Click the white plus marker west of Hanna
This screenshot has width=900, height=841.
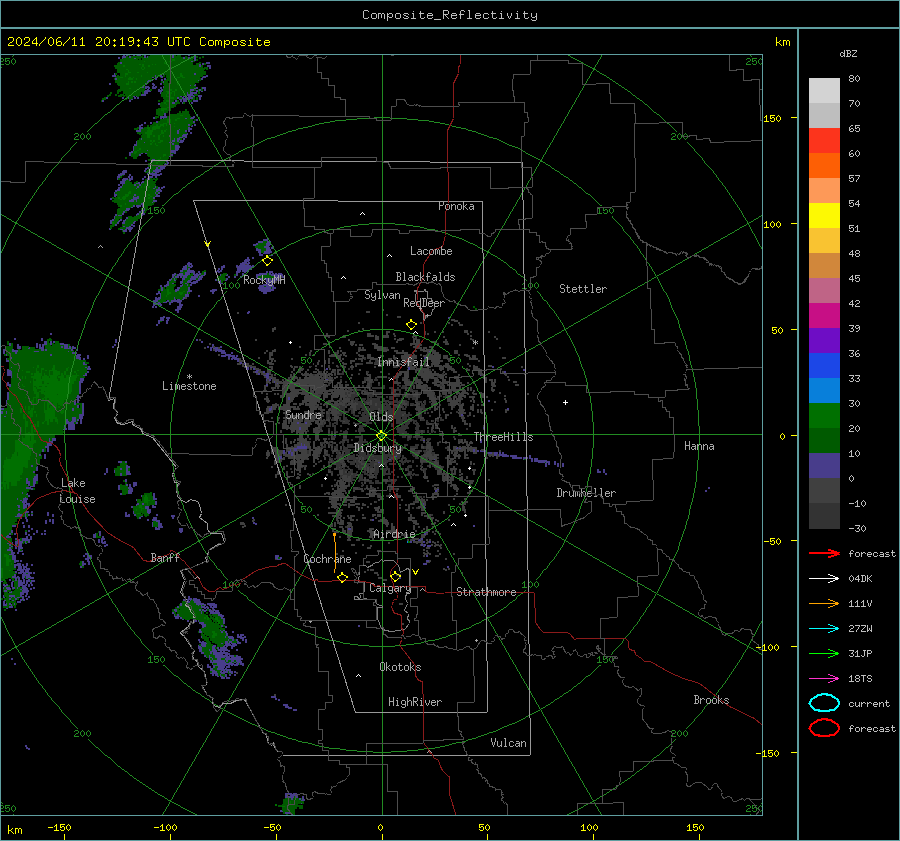(565, 402)
